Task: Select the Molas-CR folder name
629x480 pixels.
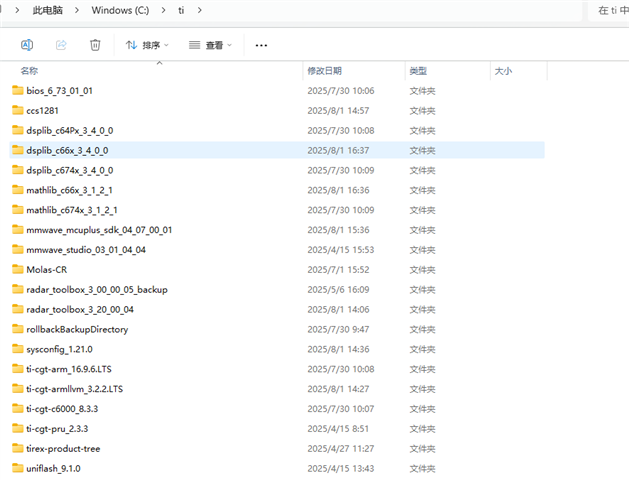Action: (47, 270)
